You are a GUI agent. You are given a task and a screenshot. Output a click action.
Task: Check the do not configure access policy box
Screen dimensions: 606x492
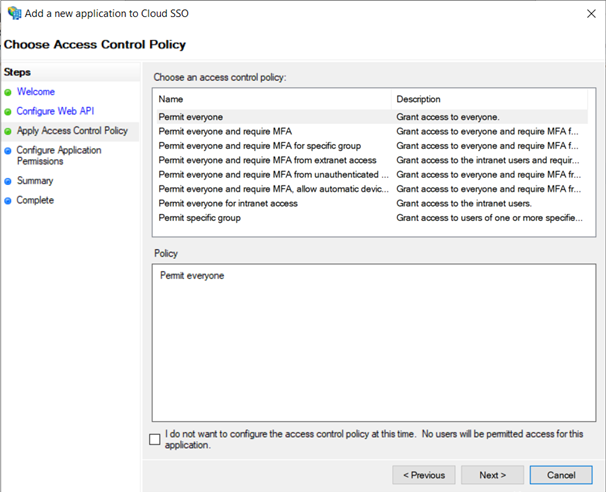click(x=154, y=439)
